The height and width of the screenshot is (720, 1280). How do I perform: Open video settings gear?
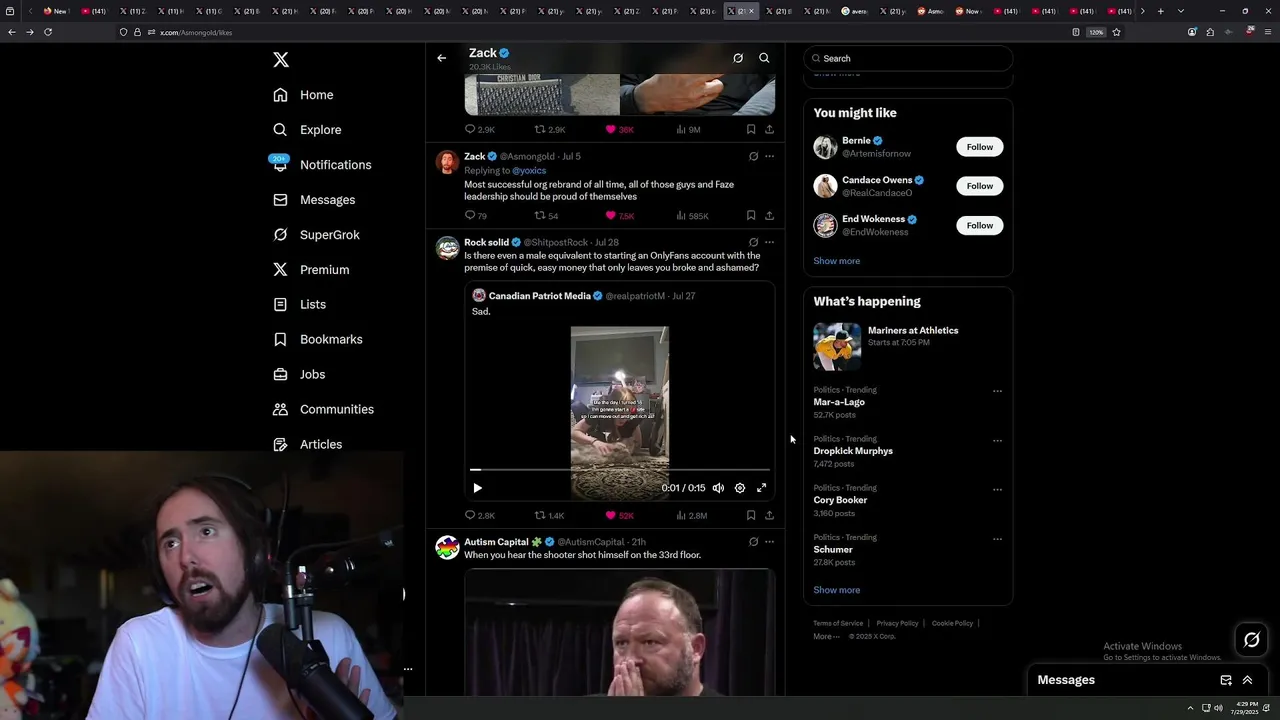[x=740, y=488]
